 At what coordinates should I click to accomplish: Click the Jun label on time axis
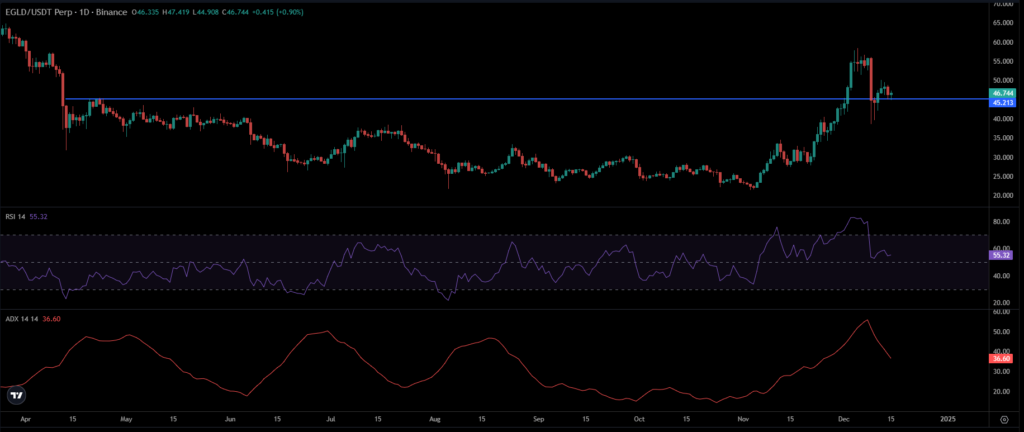[x=229, y=418]
